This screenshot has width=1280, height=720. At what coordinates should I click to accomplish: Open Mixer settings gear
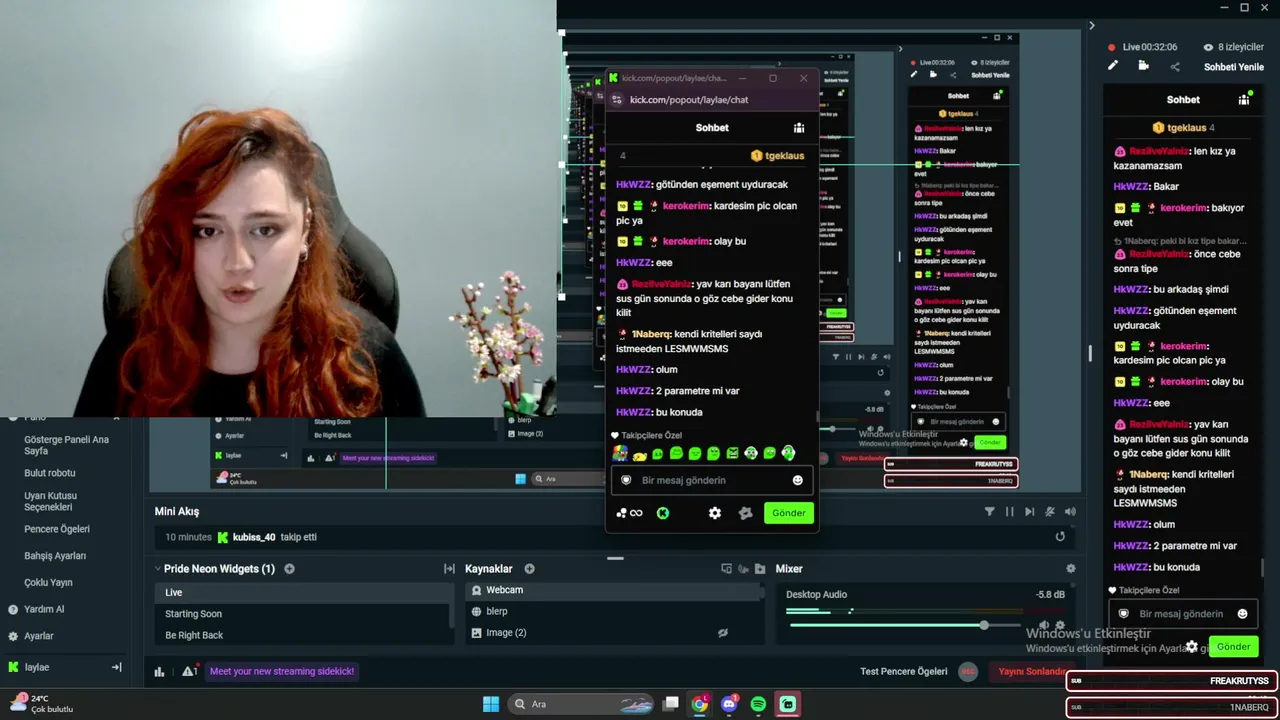click(1070, 569)
